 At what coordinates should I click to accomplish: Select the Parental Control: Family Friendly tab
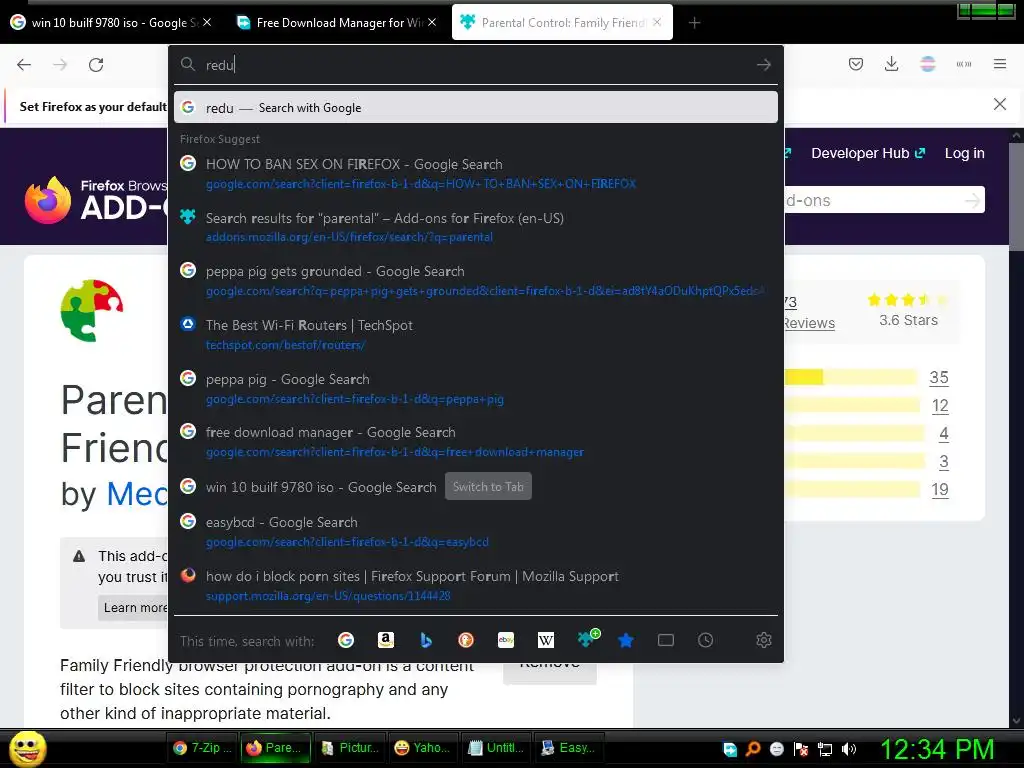(x=562, y=22)
